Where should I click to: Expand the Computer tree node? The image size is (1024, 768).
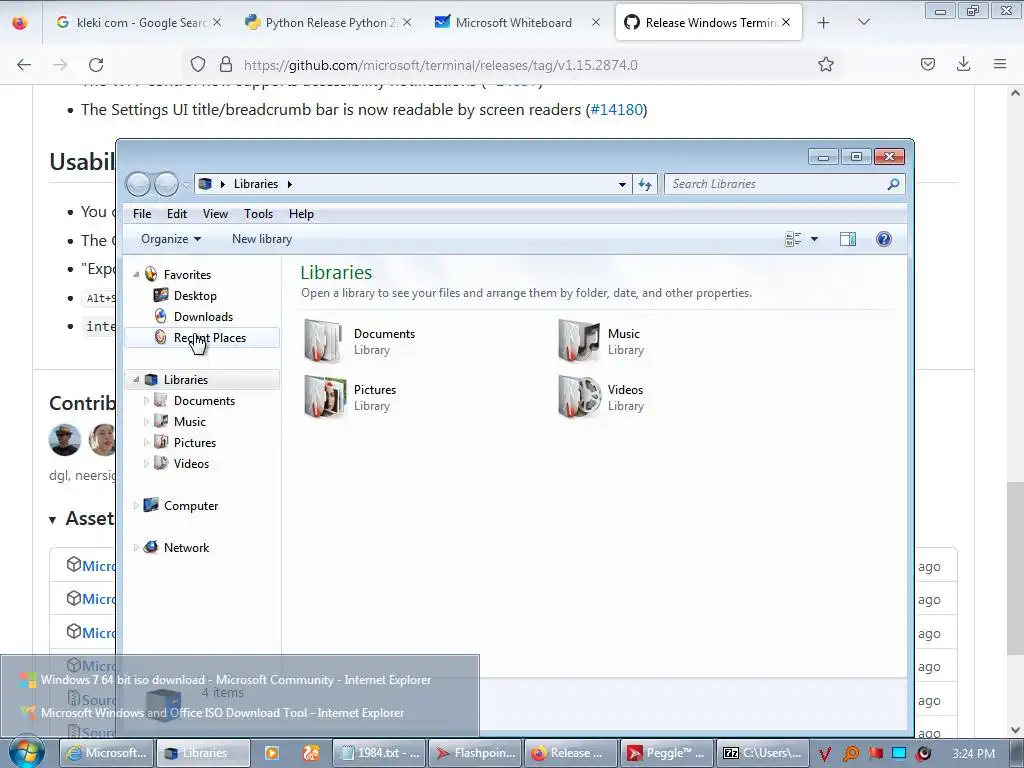[136, 505]
